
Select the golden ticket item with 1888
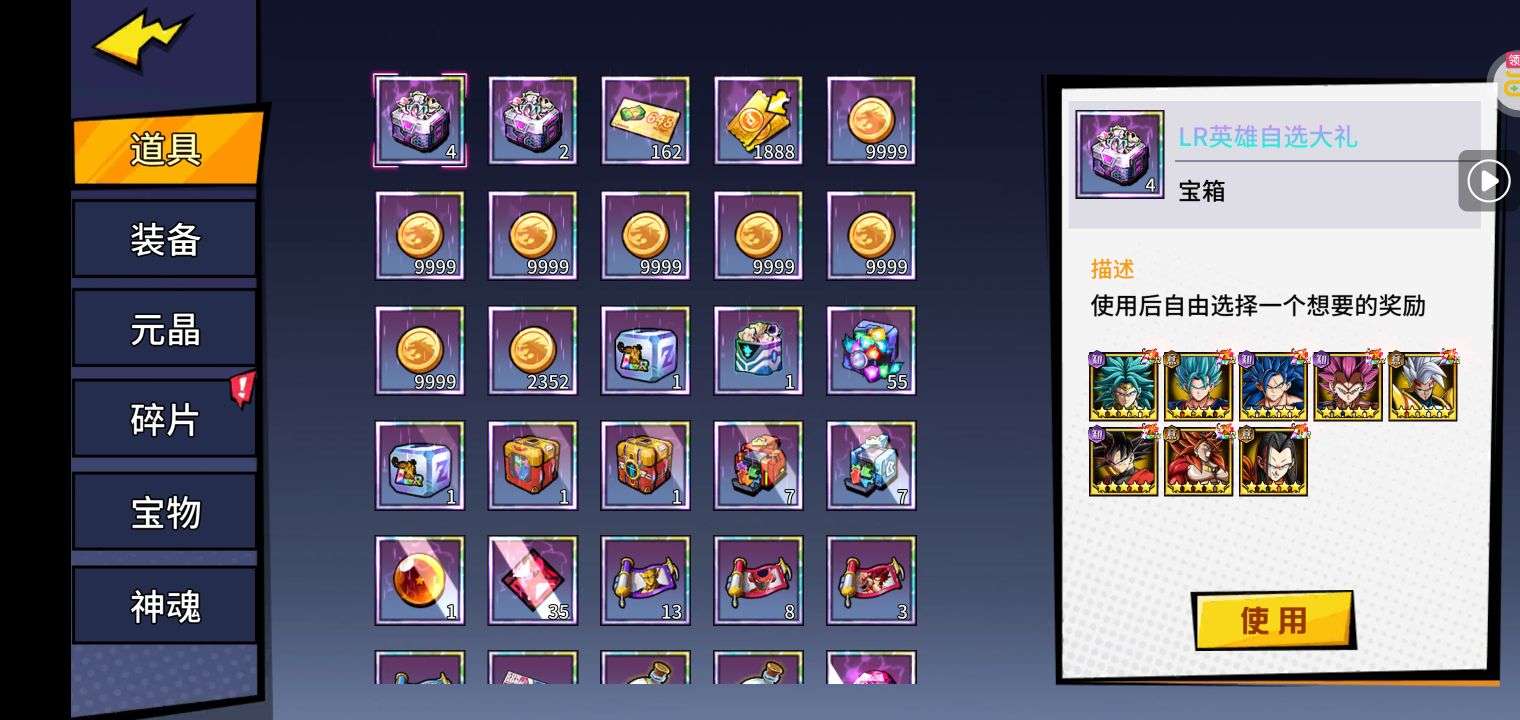click(758, 121)
